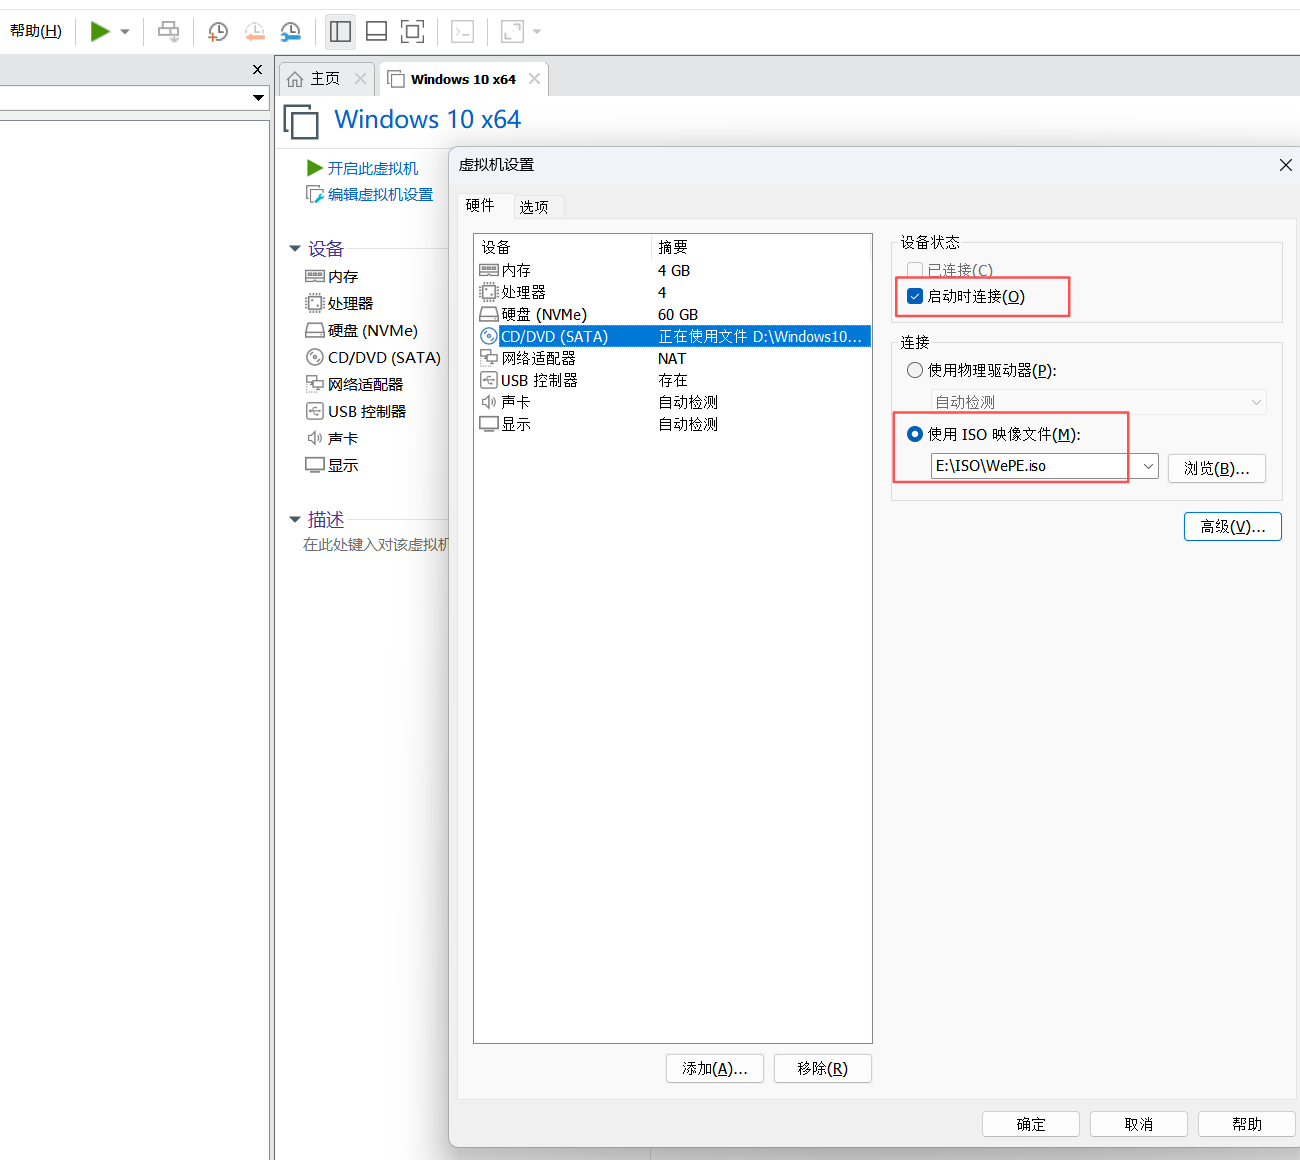The image size is (1300, 1160).
Task: Click the 开启此虚拟机 link
Action: pyautogui.click(x=372, y=168)
